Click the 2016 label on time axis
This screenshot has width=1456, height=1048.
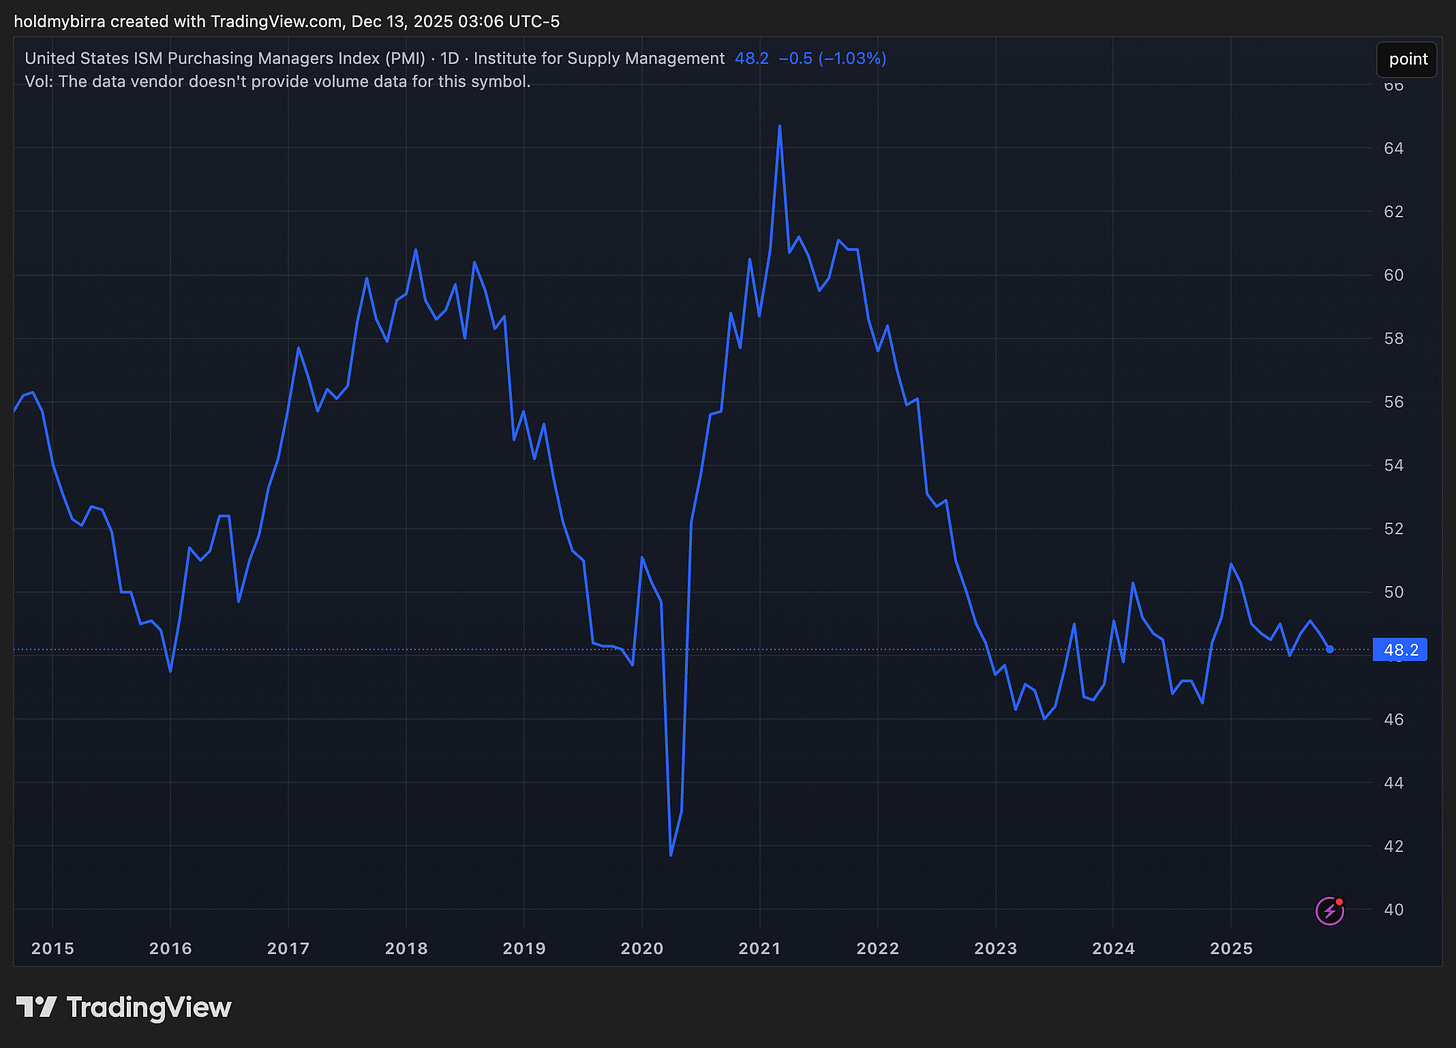pyautogui.click(x=170, y=948)
